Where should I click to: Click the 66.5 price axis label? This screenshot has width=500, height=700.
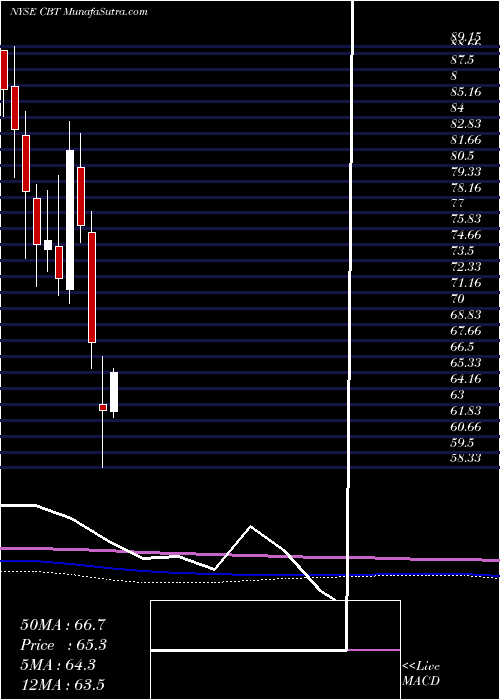(462, 347)
